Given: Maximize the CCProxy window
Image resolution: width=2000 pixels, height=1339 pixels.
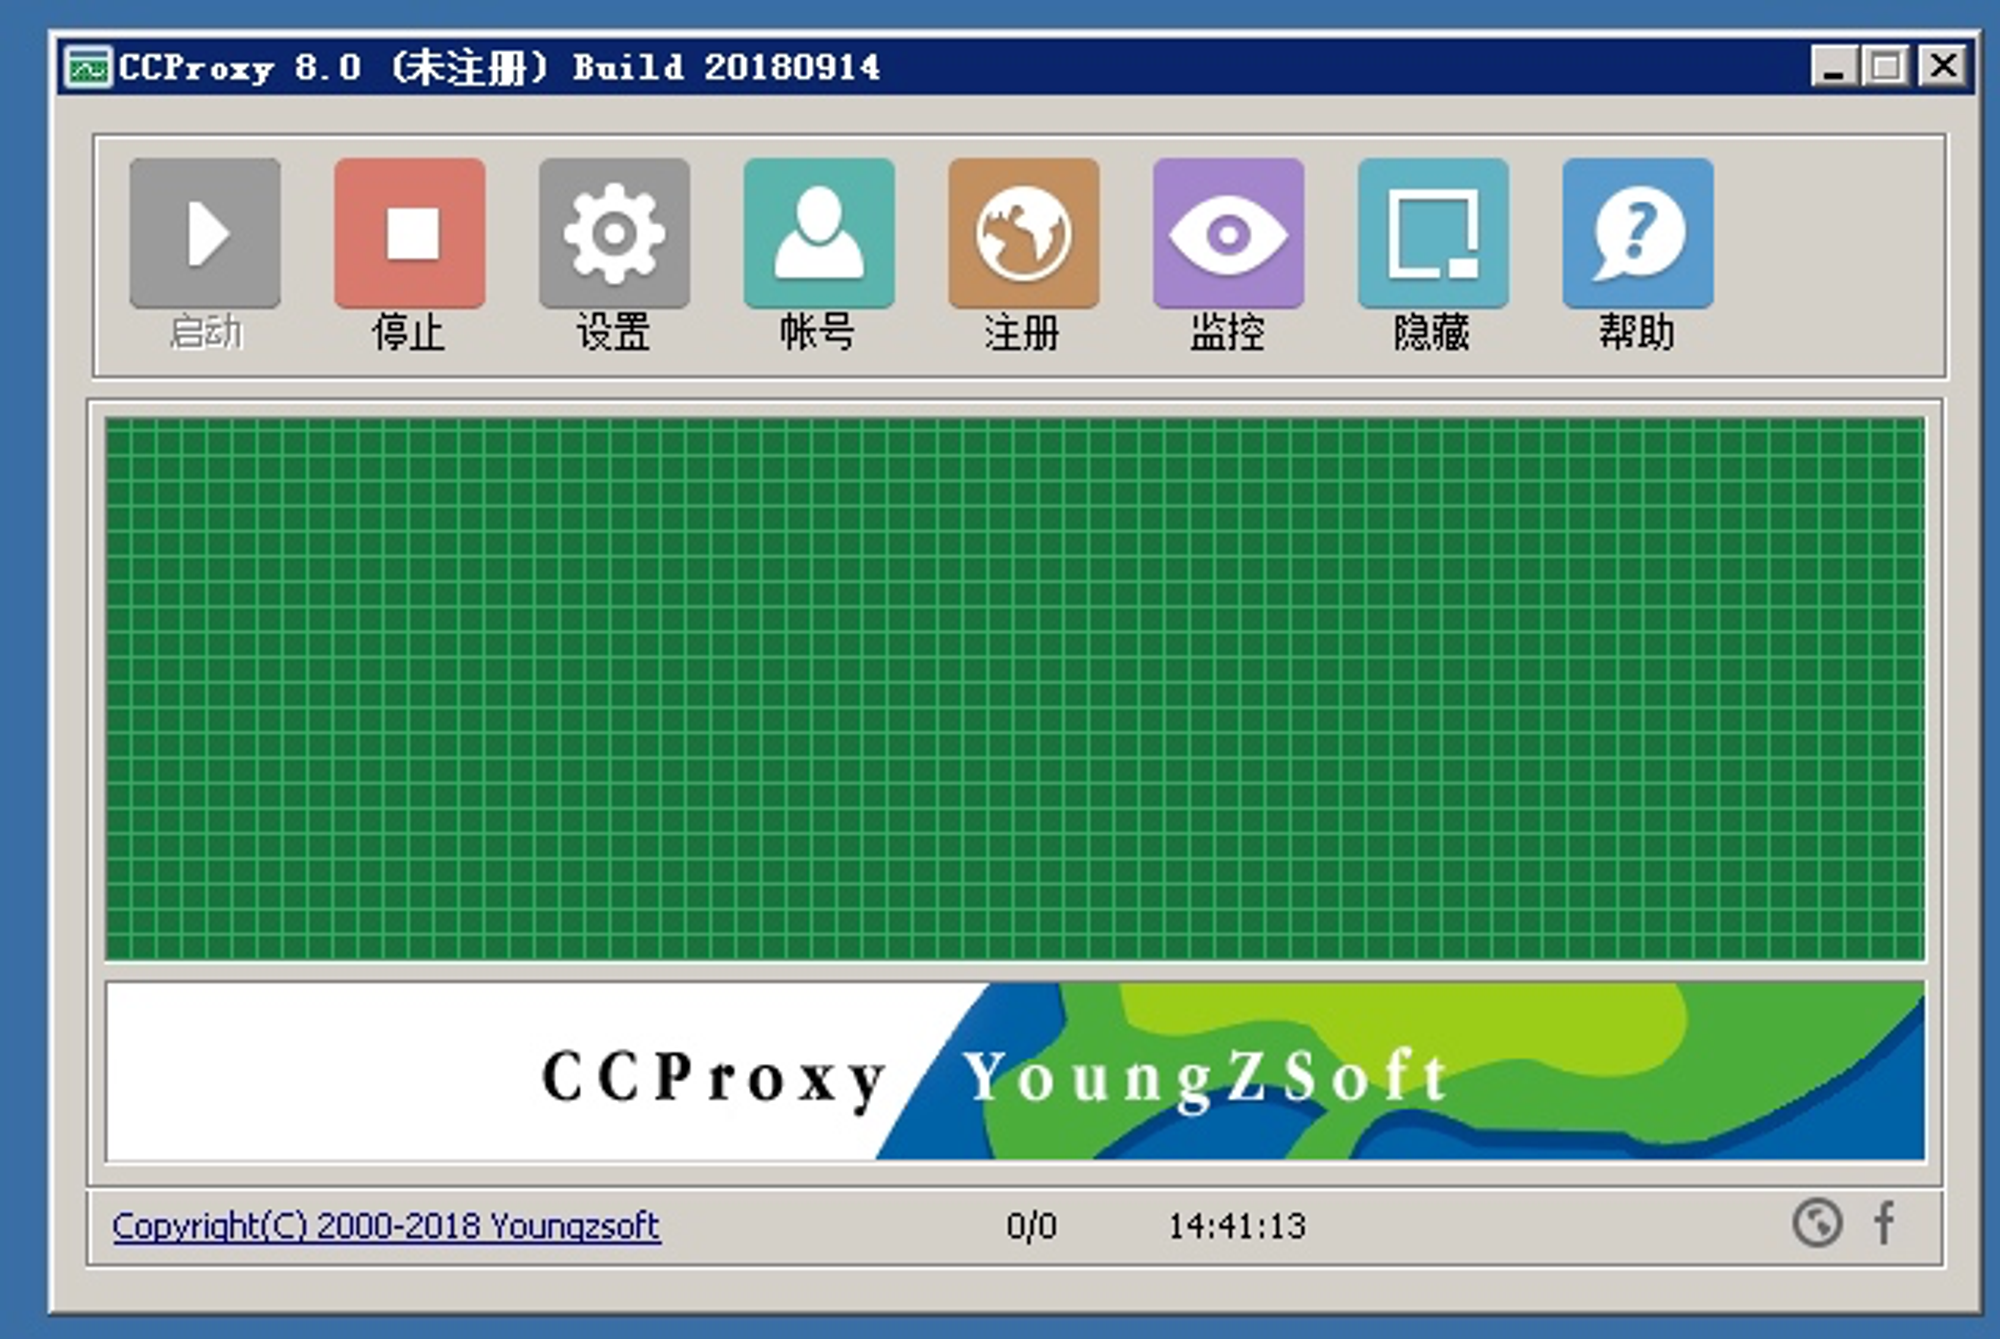Looking at the screenshot, I should (x=1886, y=67).
